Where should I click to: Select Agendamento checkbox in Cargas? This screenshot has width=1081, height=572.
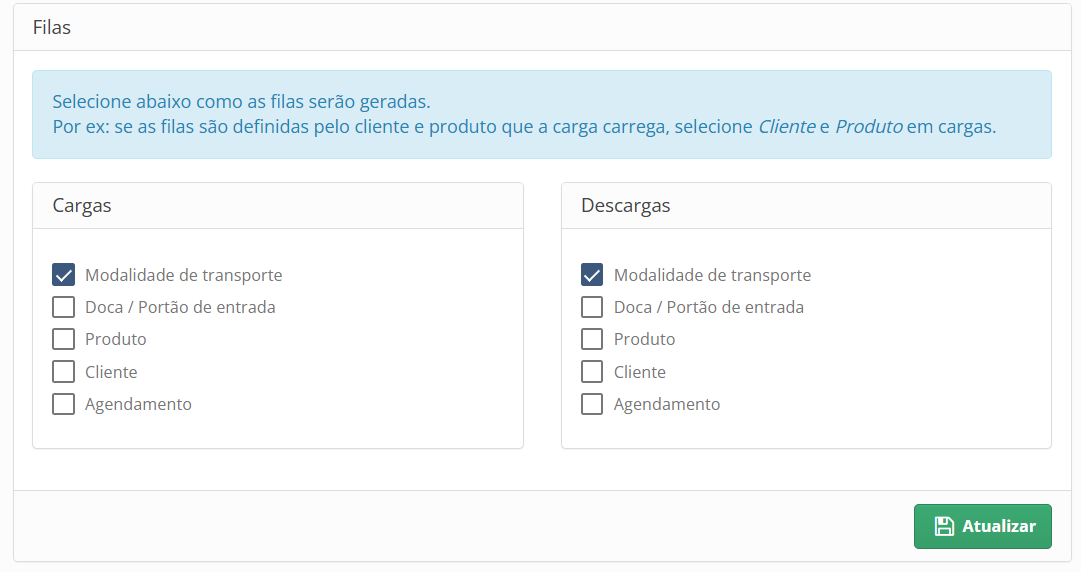tap(63, 404)
